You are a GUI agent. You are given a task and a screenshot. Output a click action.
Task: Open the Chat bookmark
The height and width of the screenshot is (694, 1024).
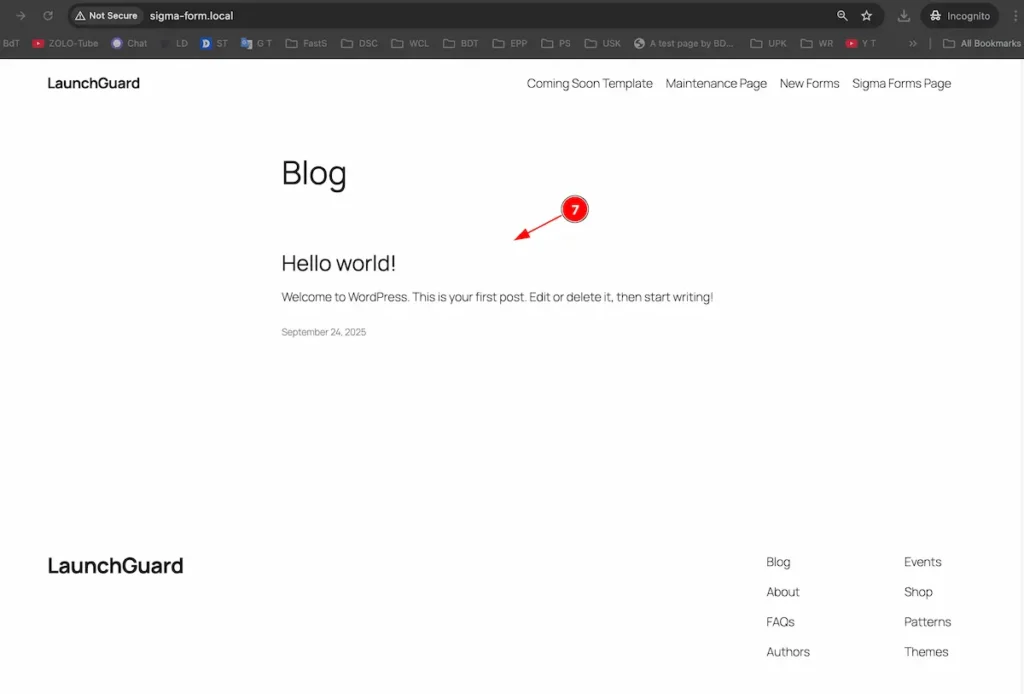[x=129, y=43]
